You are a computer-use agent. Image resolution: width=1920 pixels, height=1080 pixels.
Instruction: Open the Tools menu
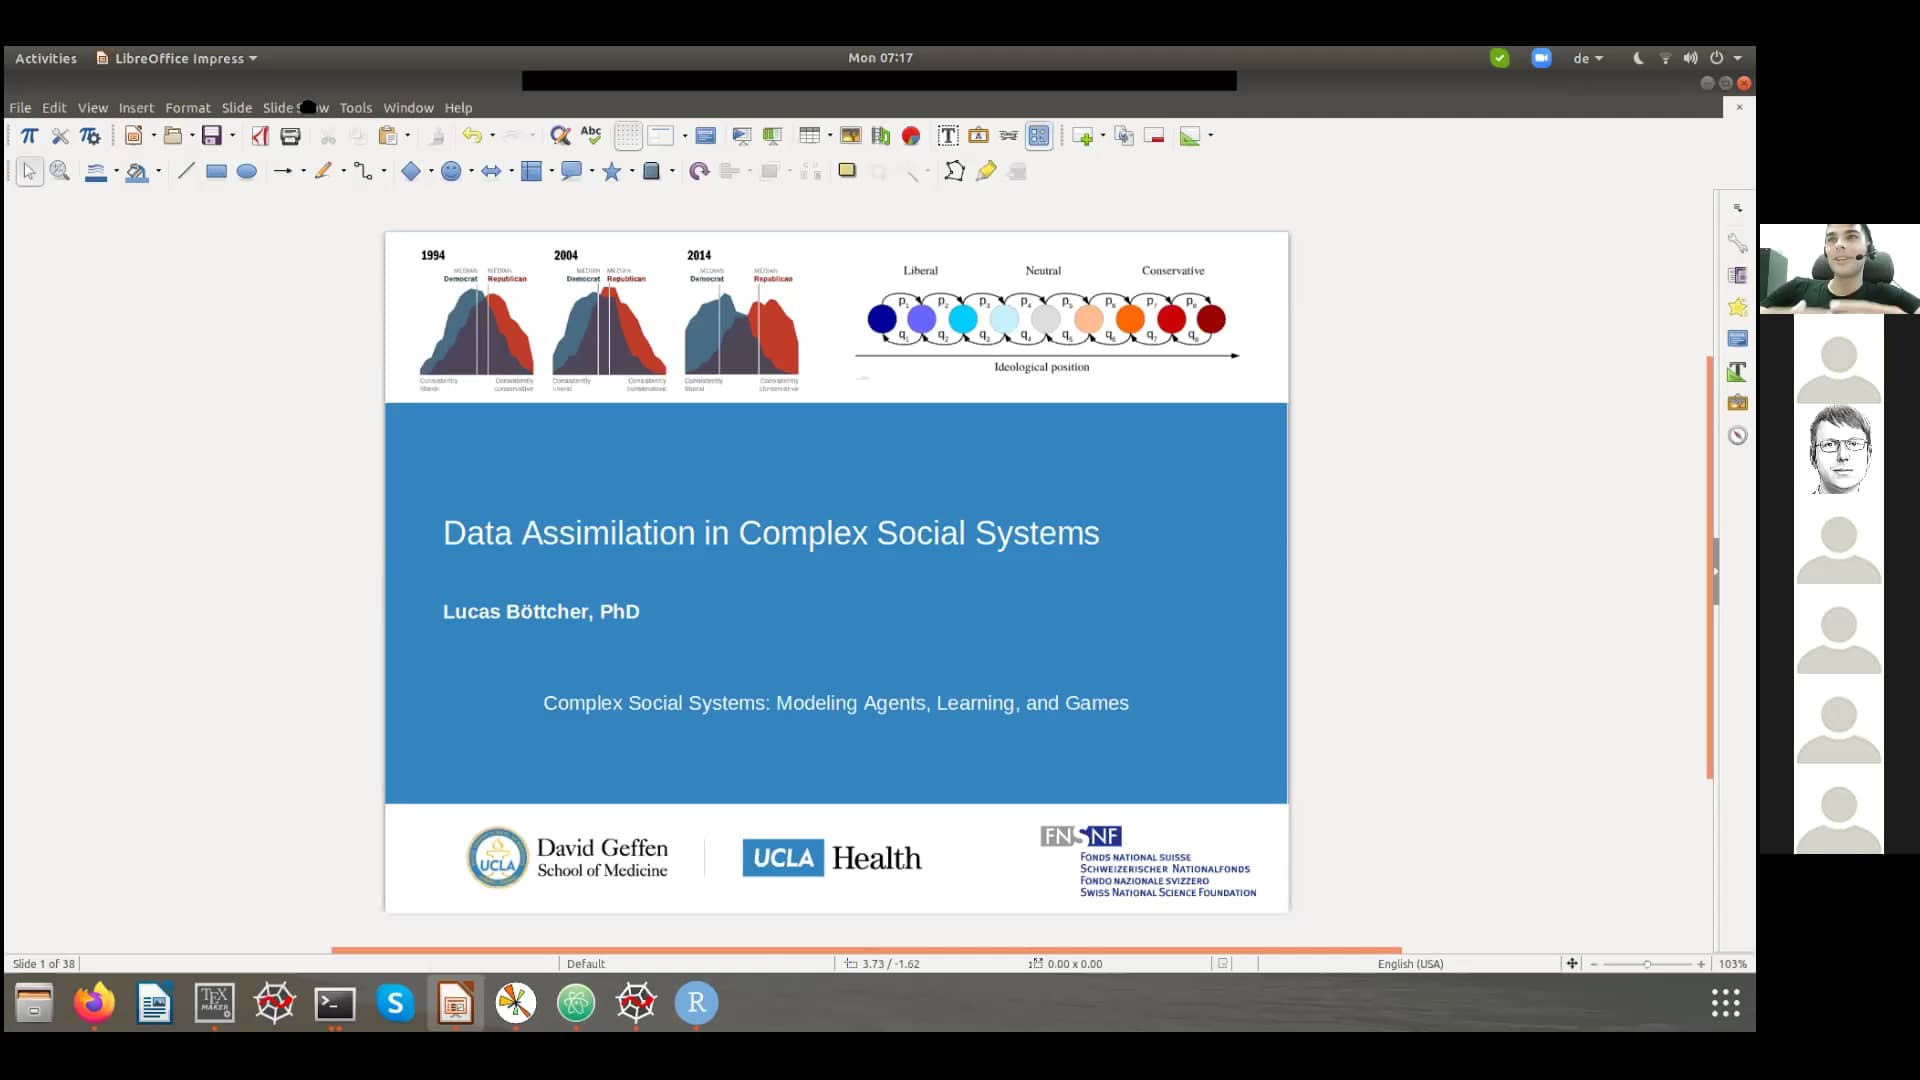click(x=355, y=108)
